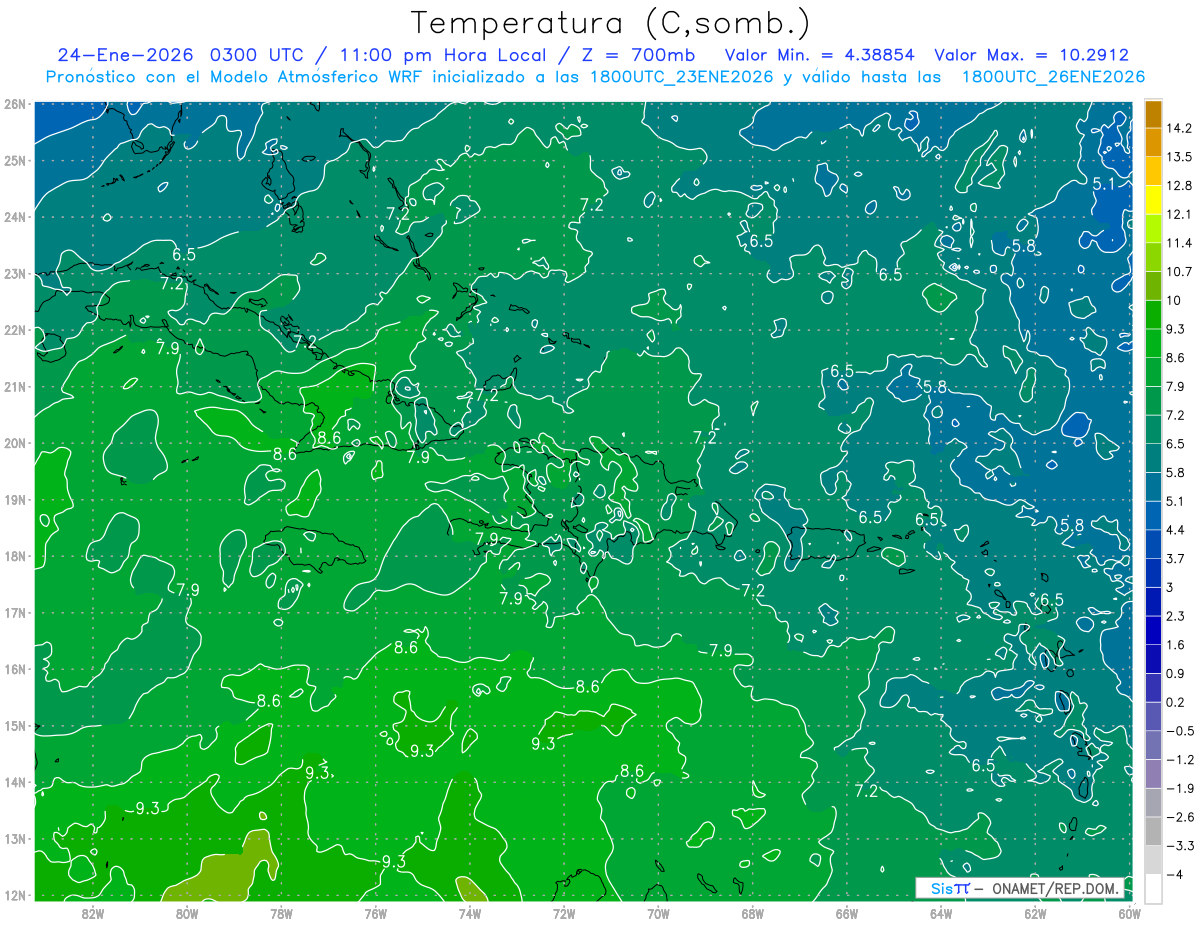1200x927 pixels.
Task: Click the "13.5" color scale value
Action: [x=1179, y=157]
